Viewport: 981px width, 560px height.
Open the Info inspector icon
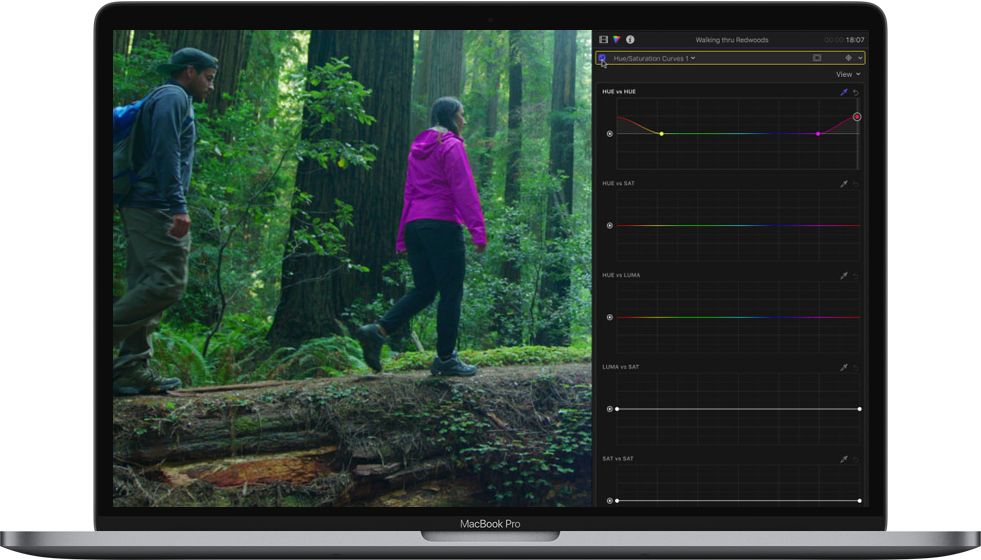point(630,40)
